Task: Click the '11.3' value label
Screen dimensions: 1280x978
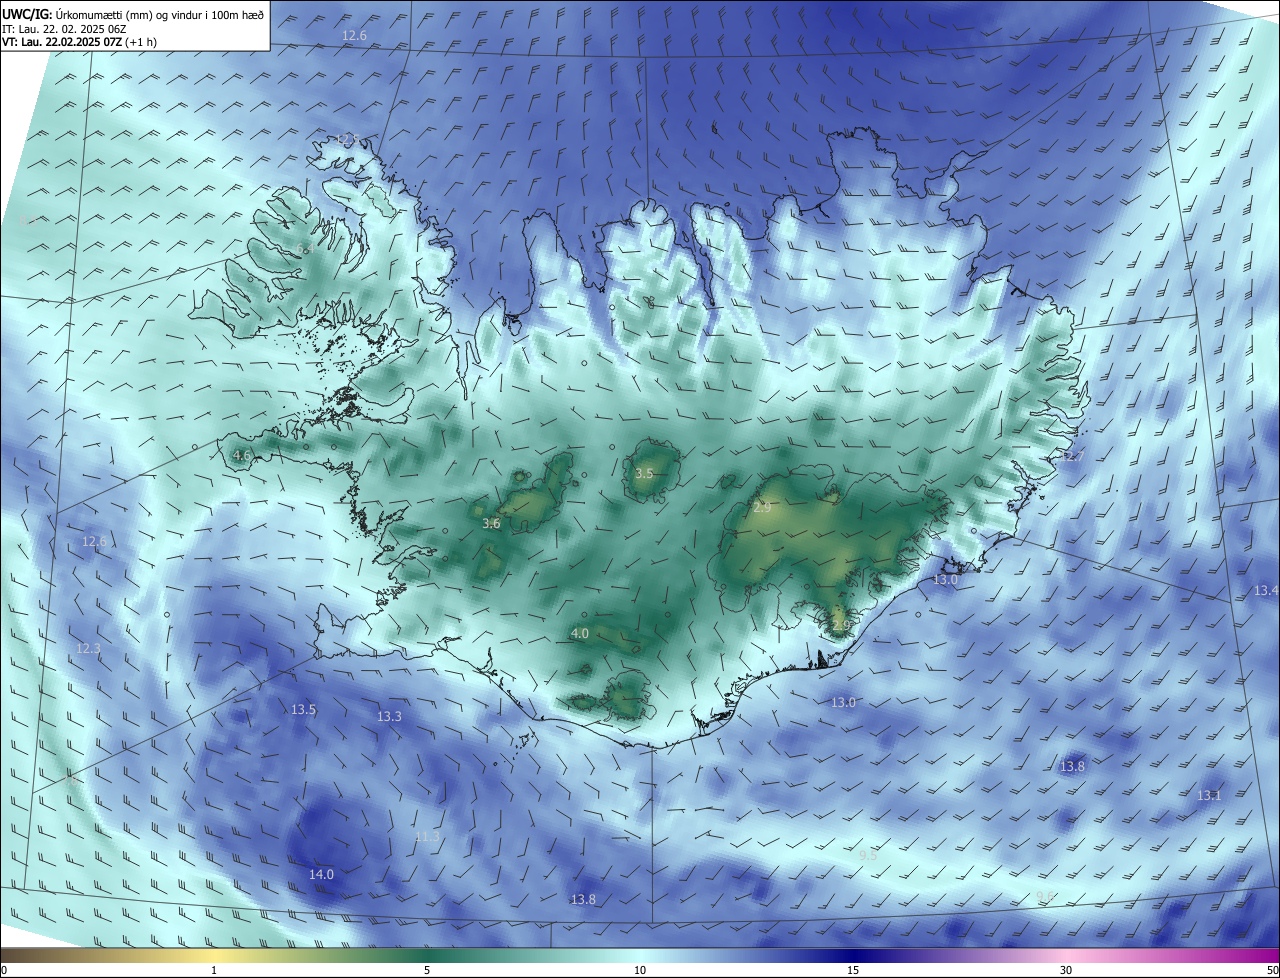Action: (428, 836)
